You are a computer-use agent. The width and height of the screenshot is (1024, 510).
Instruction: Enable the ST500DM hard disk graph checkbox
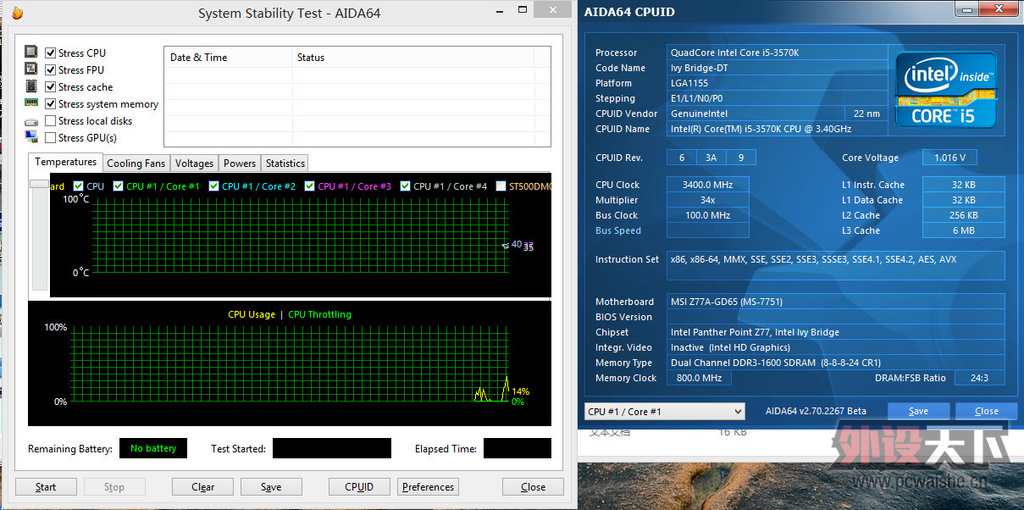tap(501, 186)
